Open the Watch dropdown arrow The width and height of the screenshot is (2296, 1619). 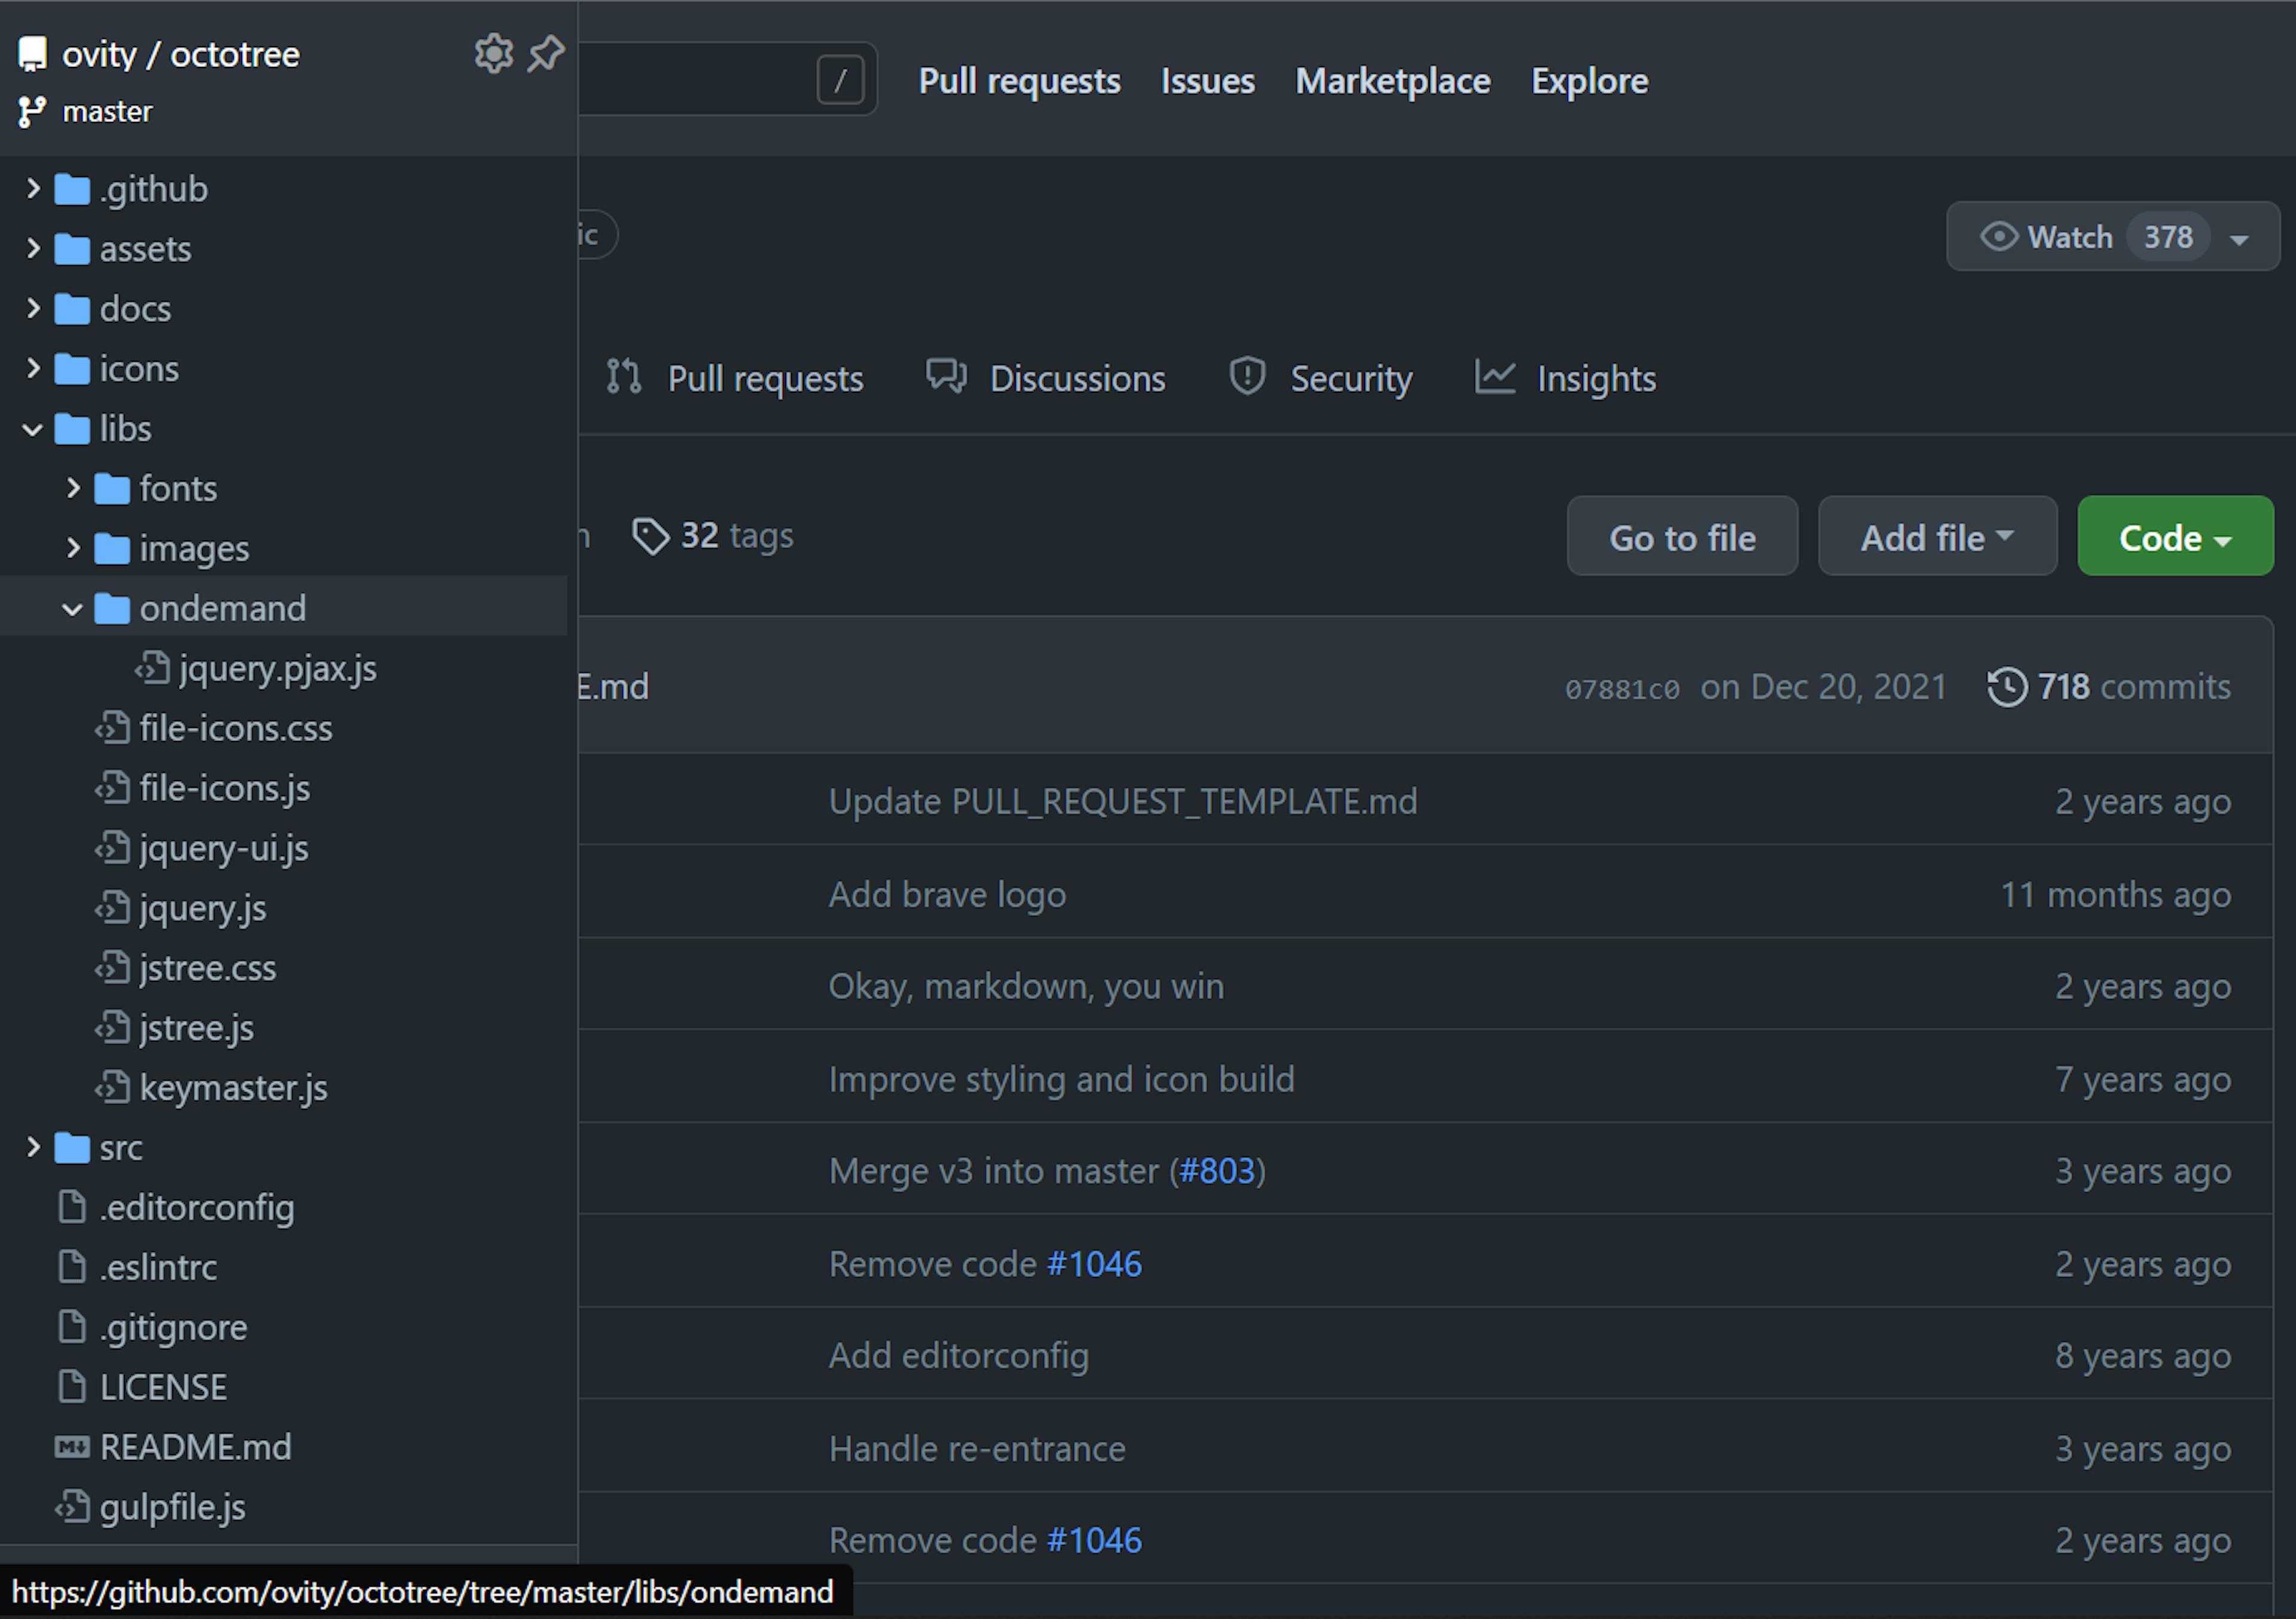coord(2240,239)
